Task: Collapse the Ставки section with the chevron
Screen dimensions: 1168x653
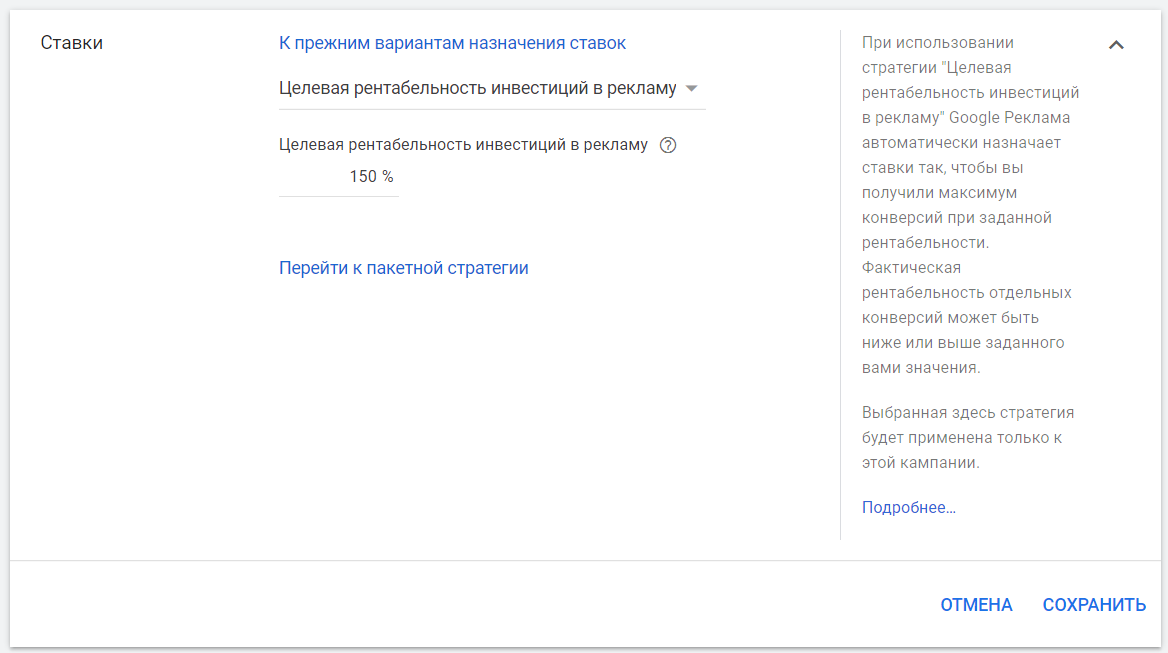Action: [1116, 45]
